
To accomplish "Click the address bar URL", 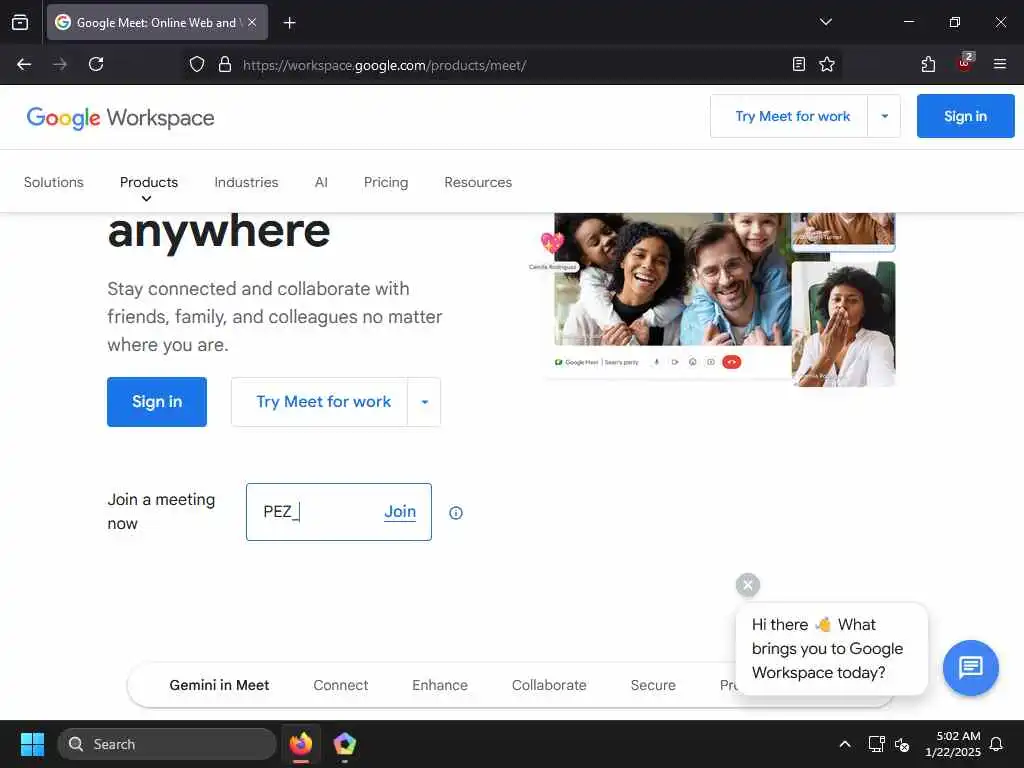I will [384, 65].
